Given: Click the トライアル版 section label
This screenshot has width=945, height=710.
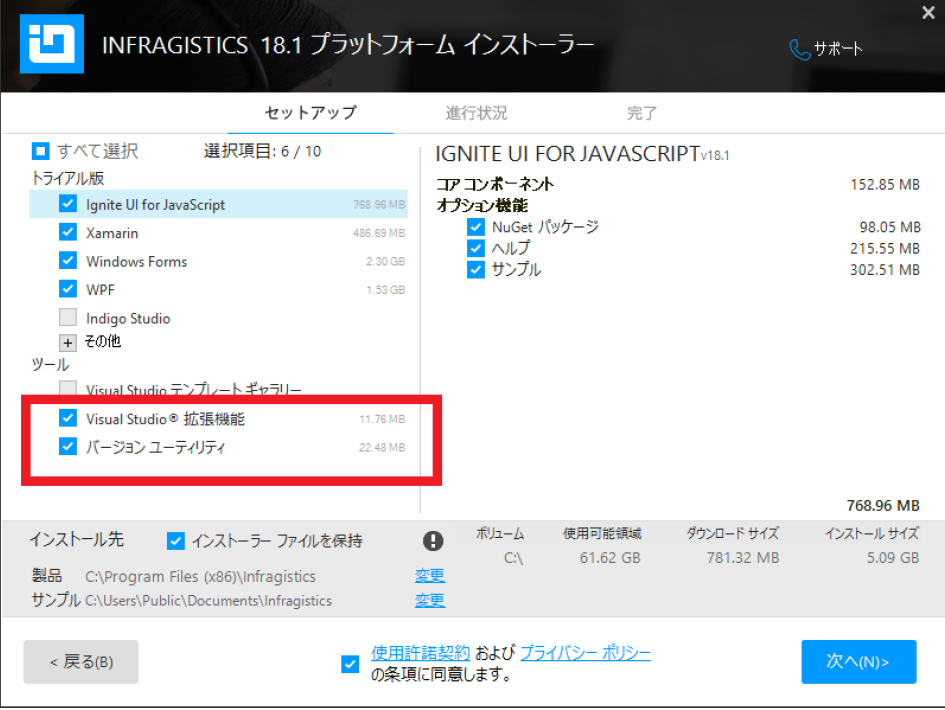Looking at the screenshot, I should [68, 178].
